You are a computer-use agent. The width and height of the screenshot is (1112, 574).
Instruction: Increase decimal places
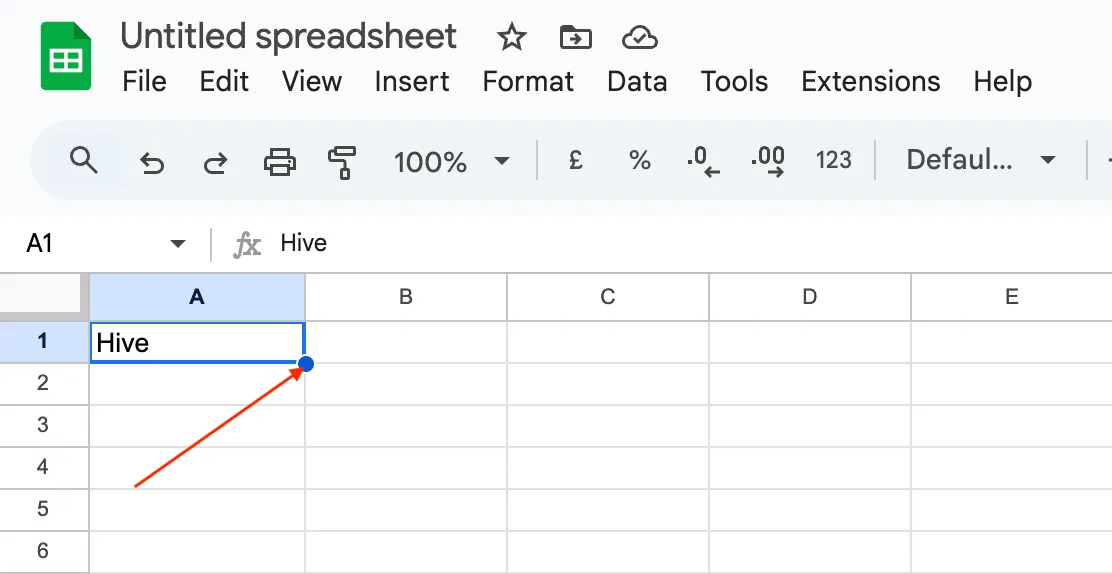[767, 161]
